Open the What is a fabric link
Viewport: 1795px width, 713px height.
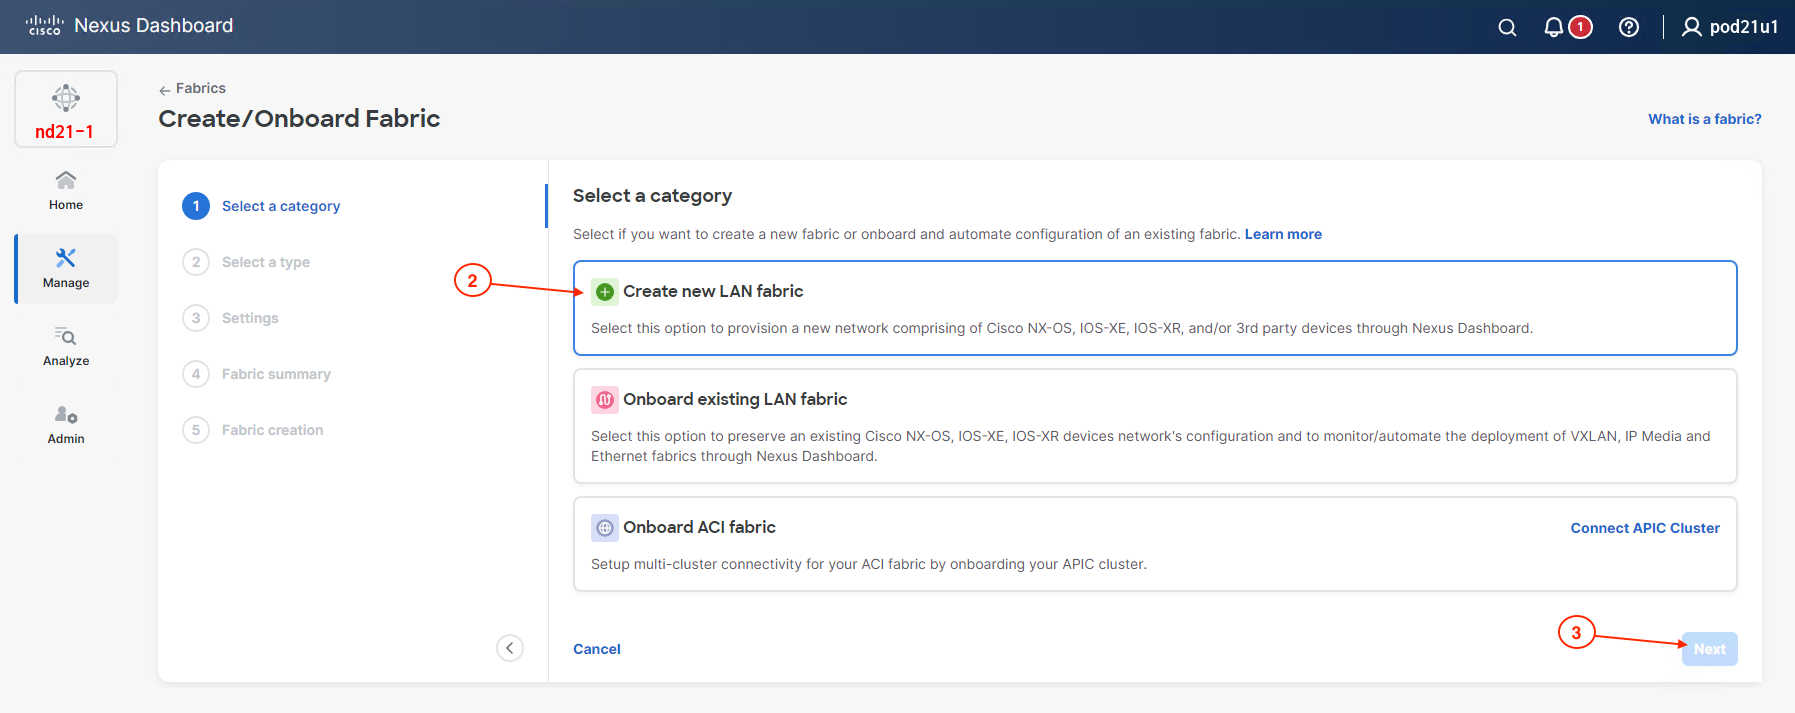(1704, 119)
